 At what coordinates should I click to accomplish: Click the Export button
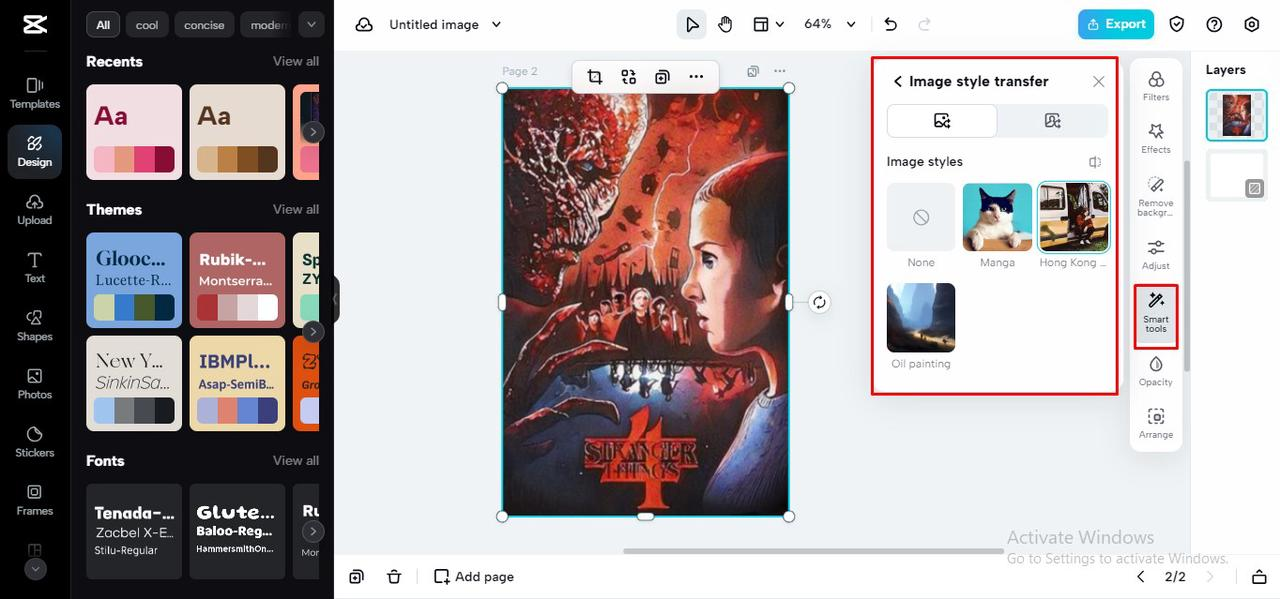(x=1116, y=24)
